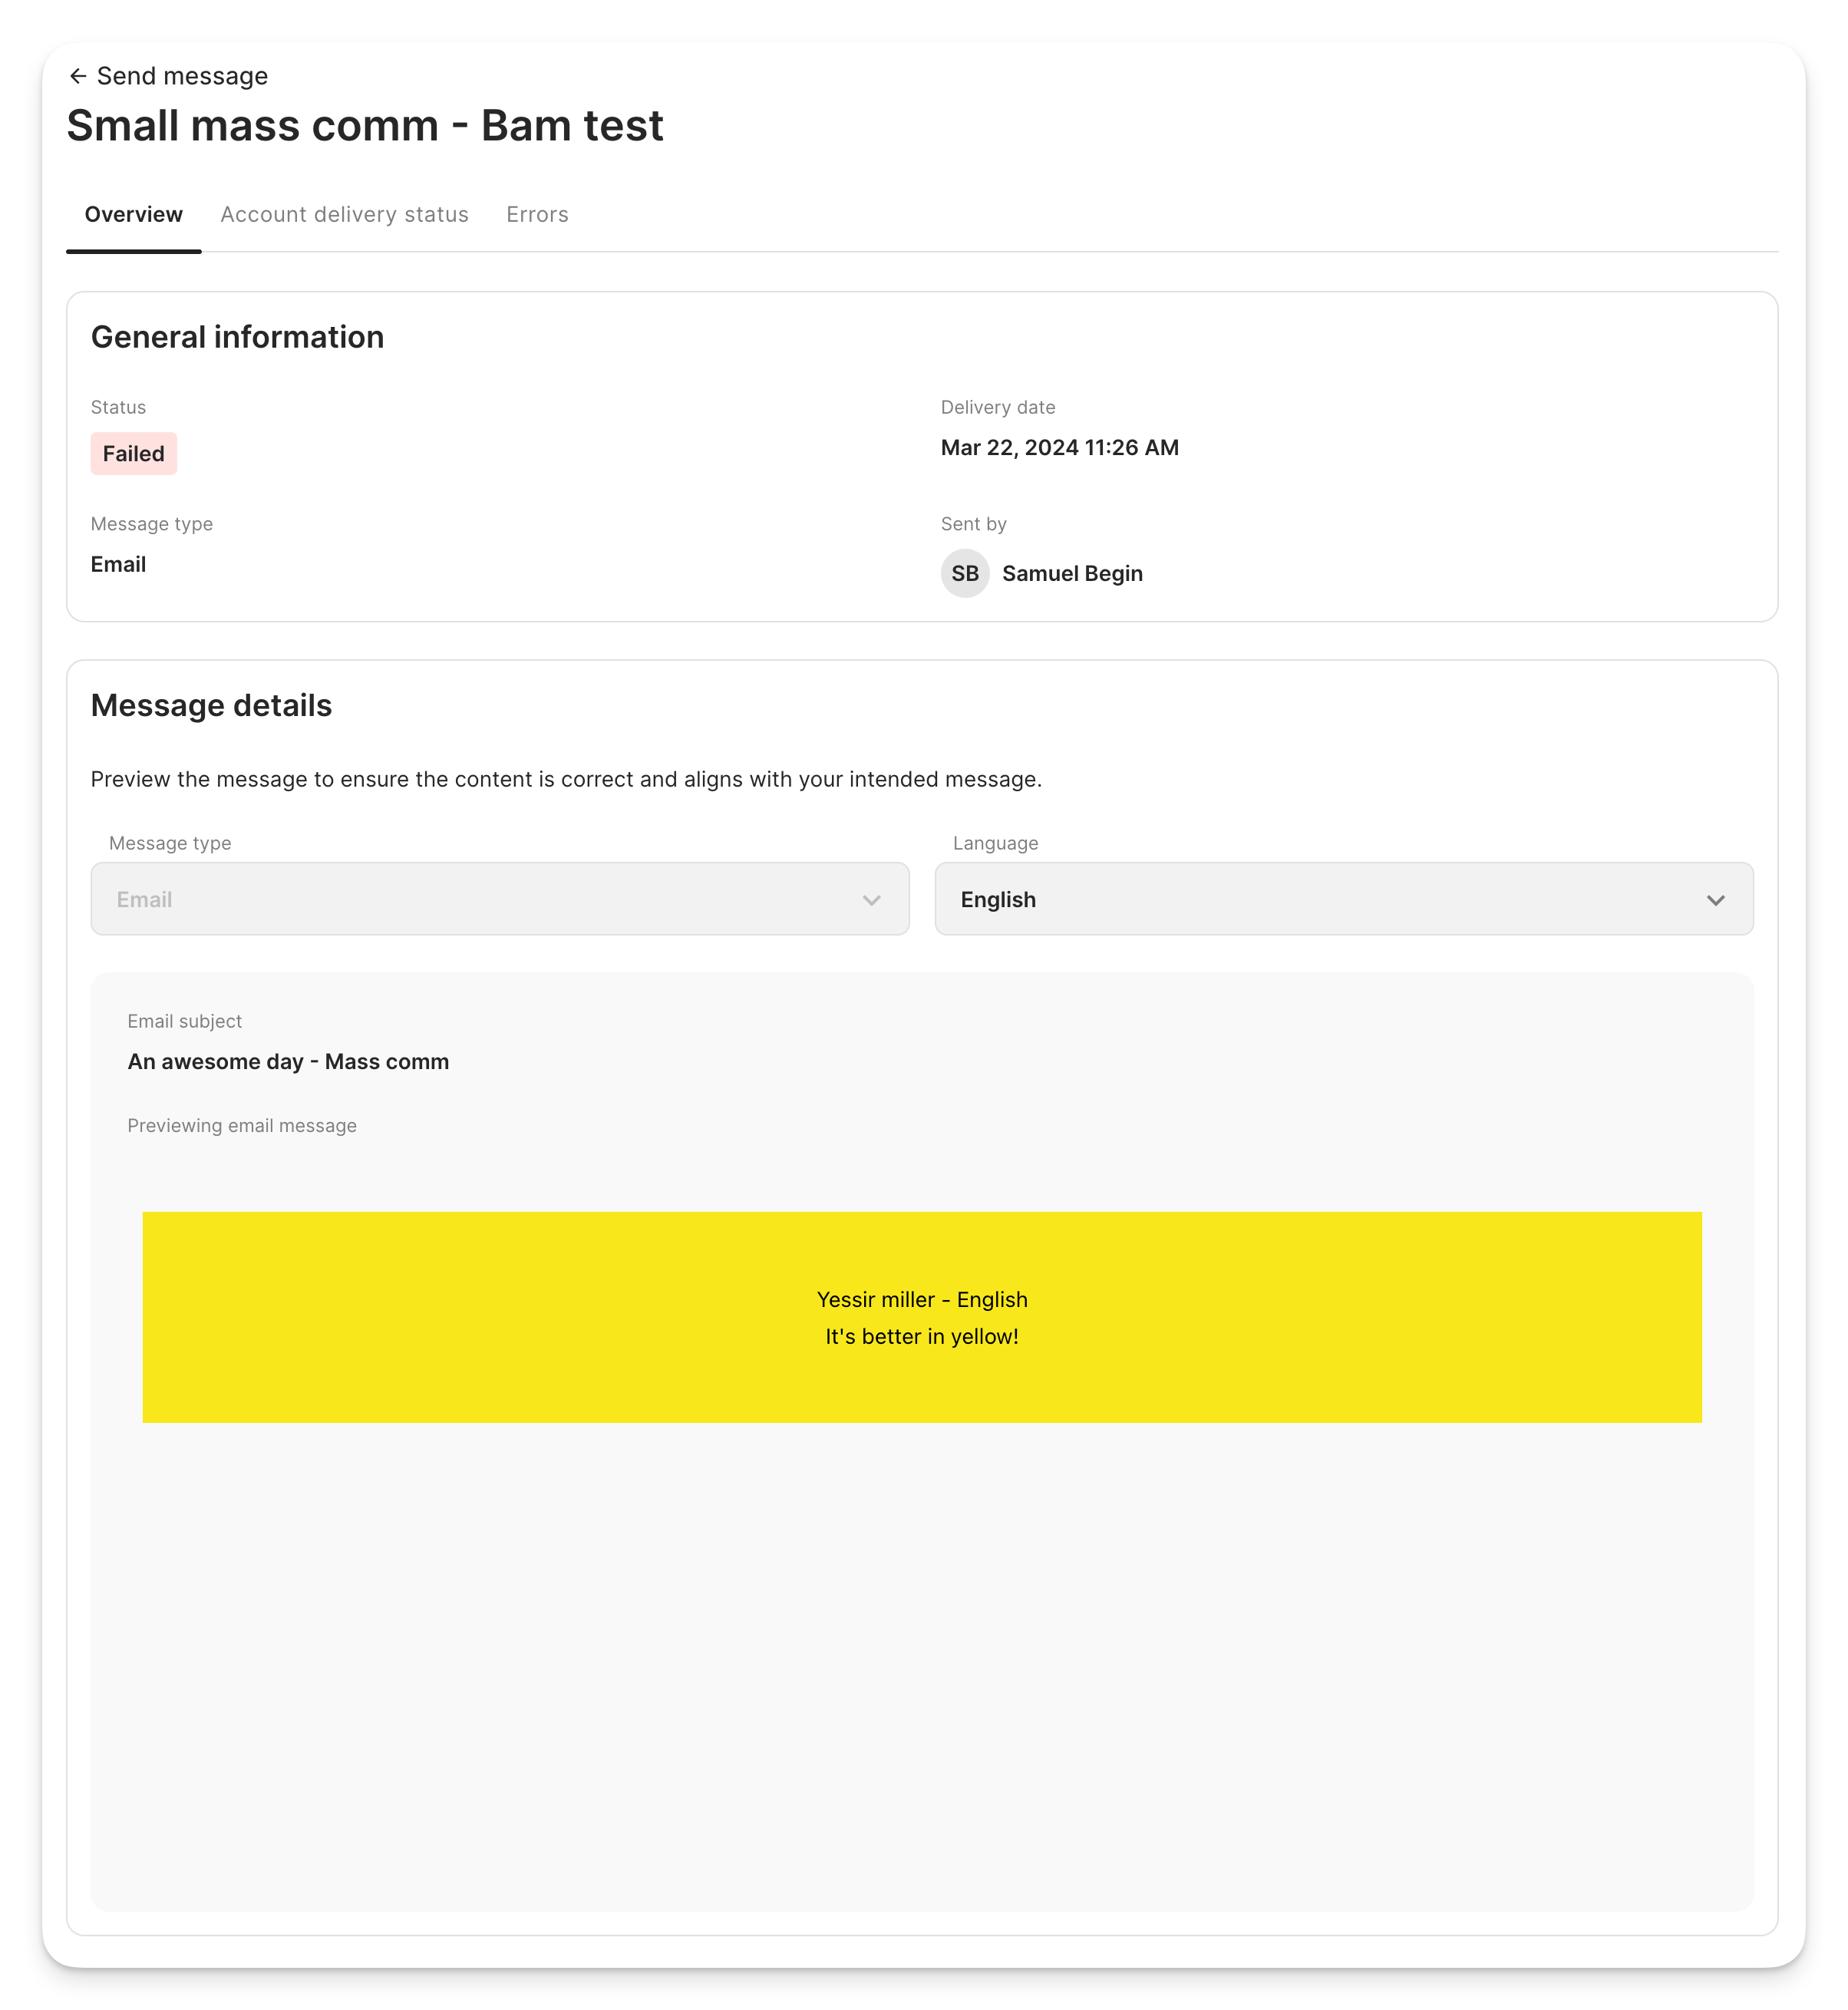
Task: Select the Overview tab
Action: (133, 214)
